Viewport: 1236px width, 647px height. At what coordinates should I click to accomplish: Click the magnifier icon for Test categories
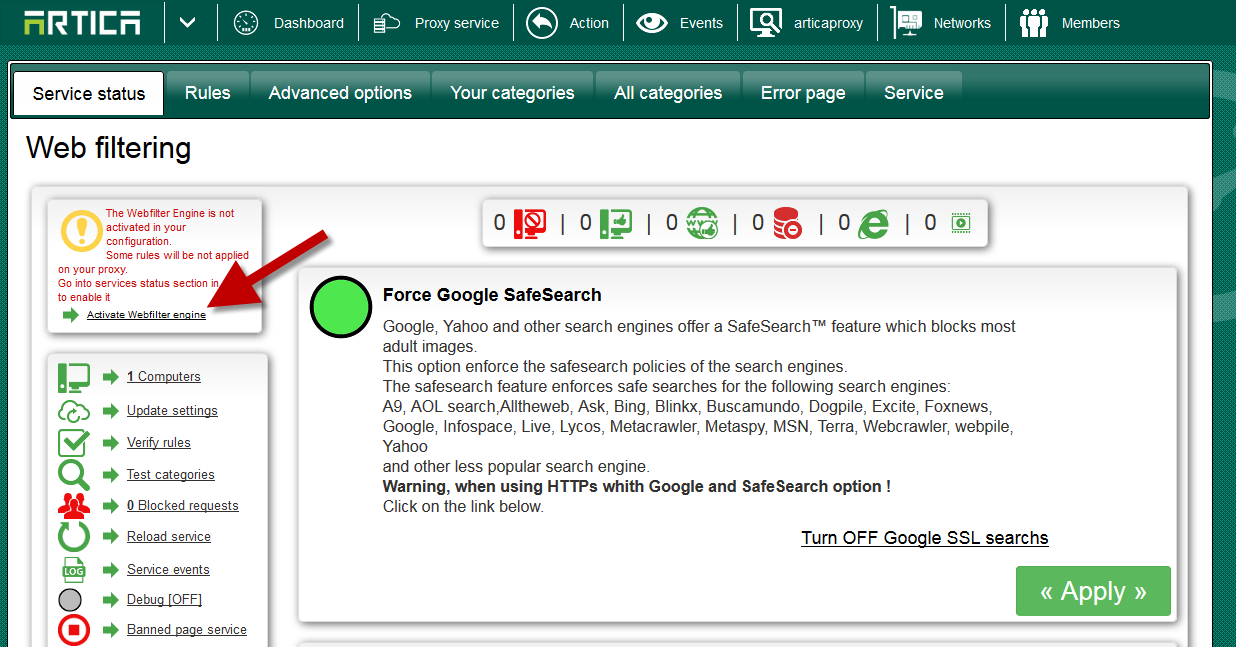74,474
